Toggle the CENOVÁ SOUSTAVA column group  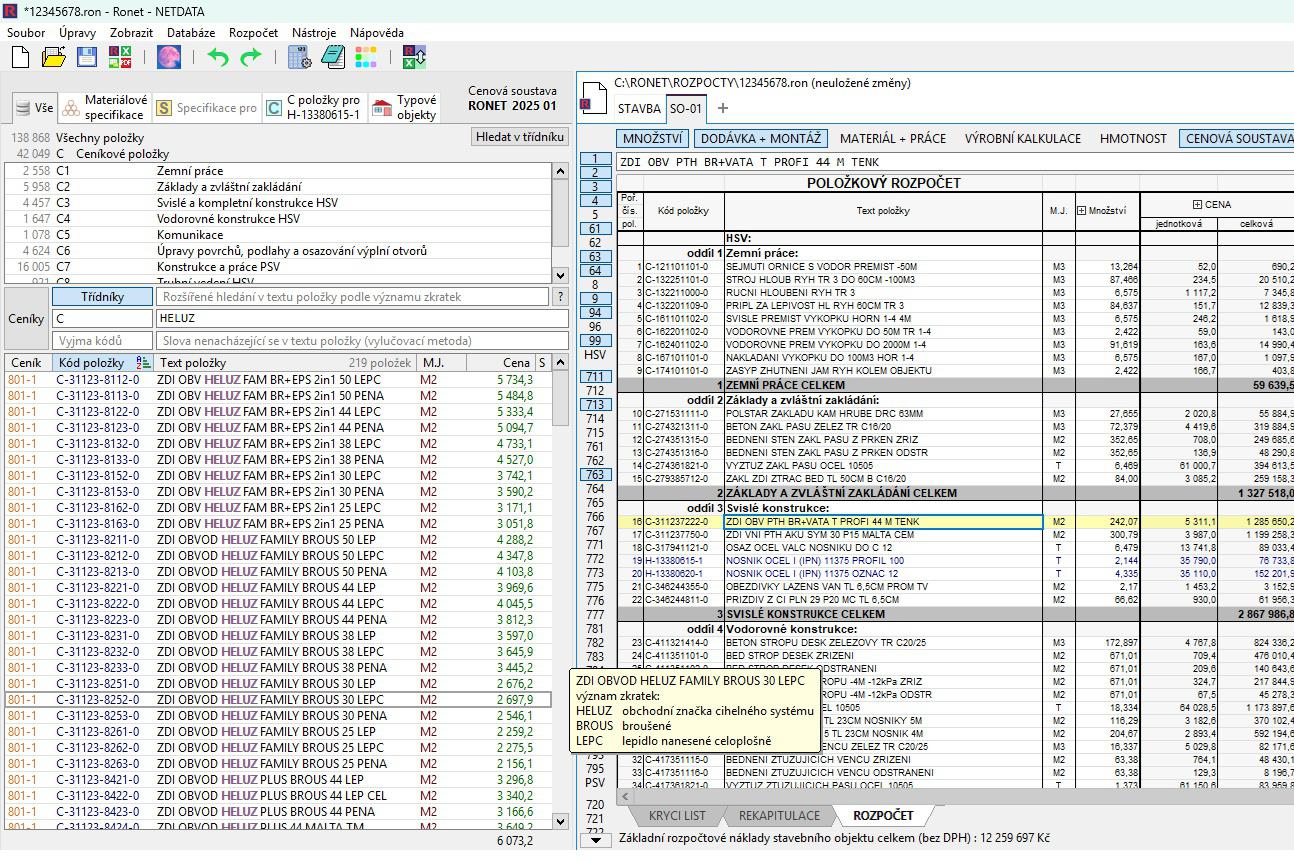tap(1237, 139)
